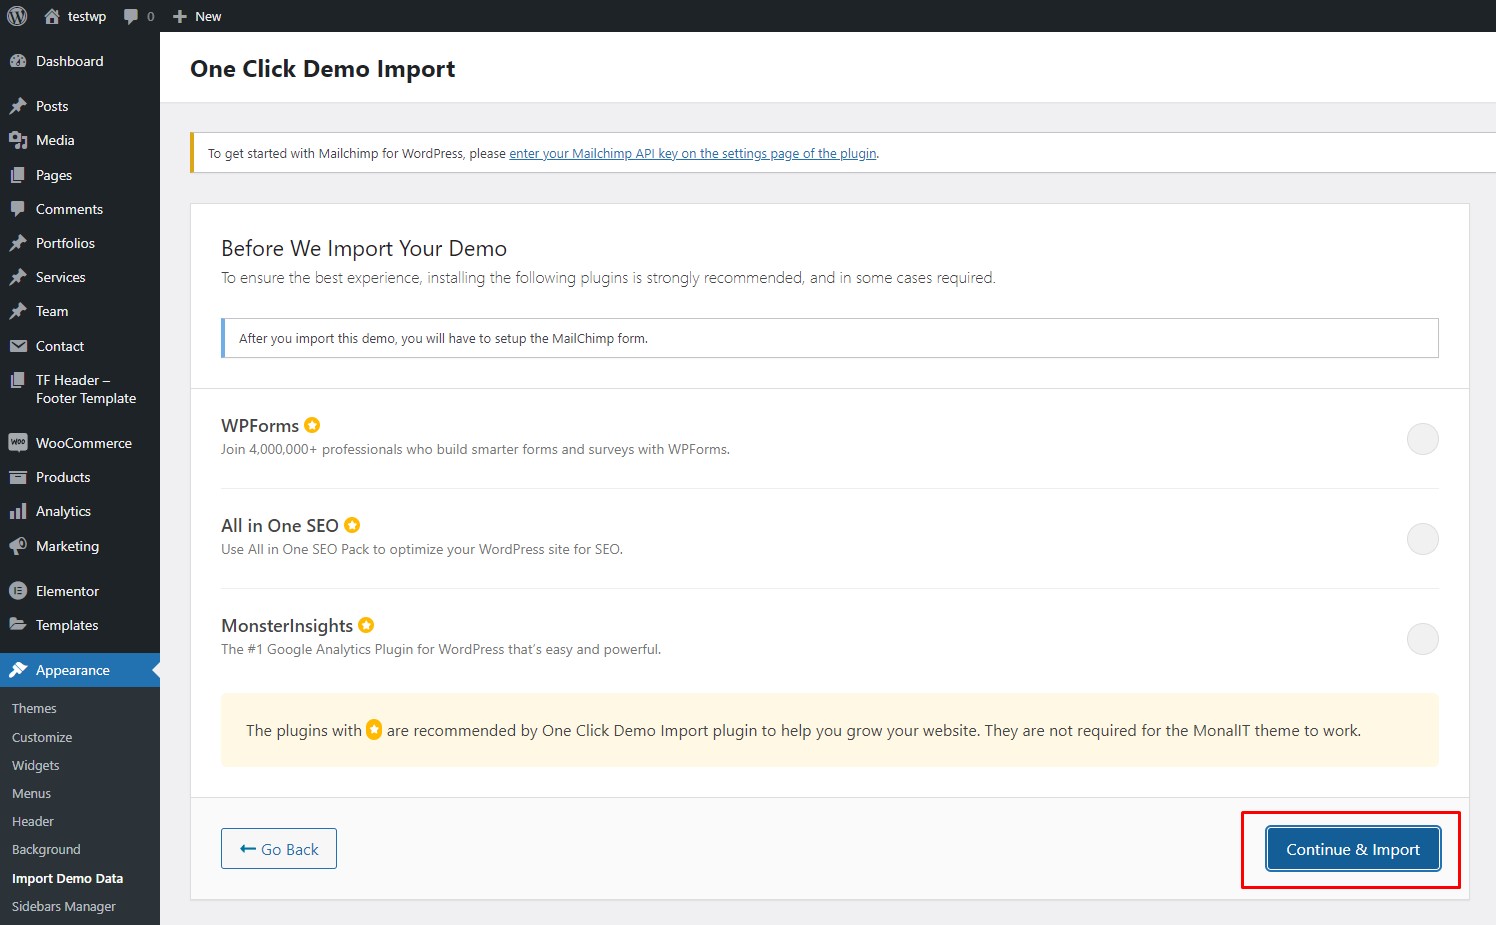Click the WPForms plugin title
Viewport: 1496px width, 925px height.
pos(260,426)
